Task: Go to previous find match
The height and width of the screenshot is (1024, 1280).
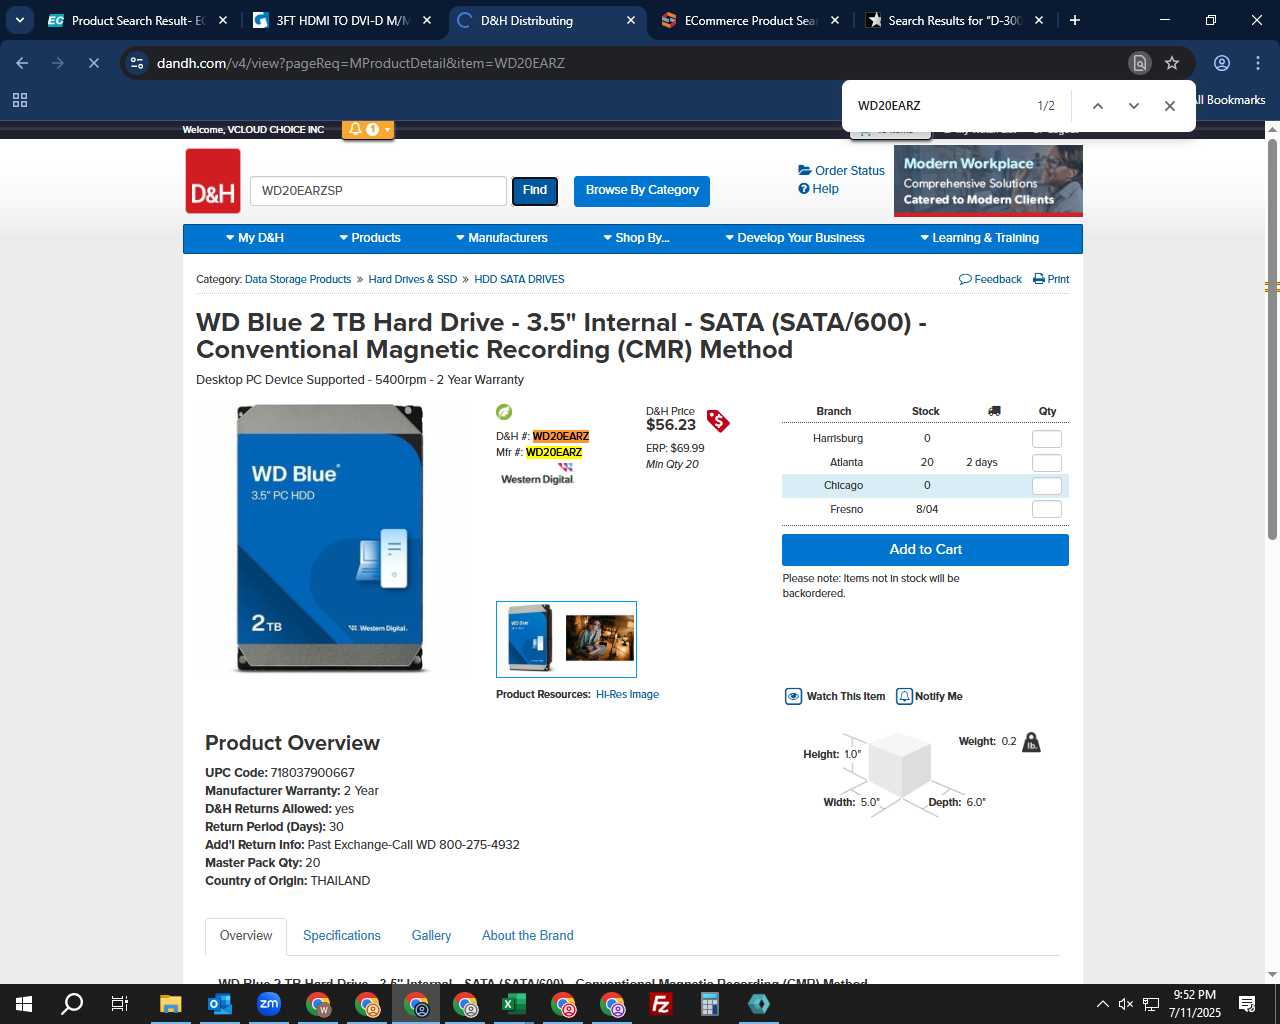Action: point(1098,106)
